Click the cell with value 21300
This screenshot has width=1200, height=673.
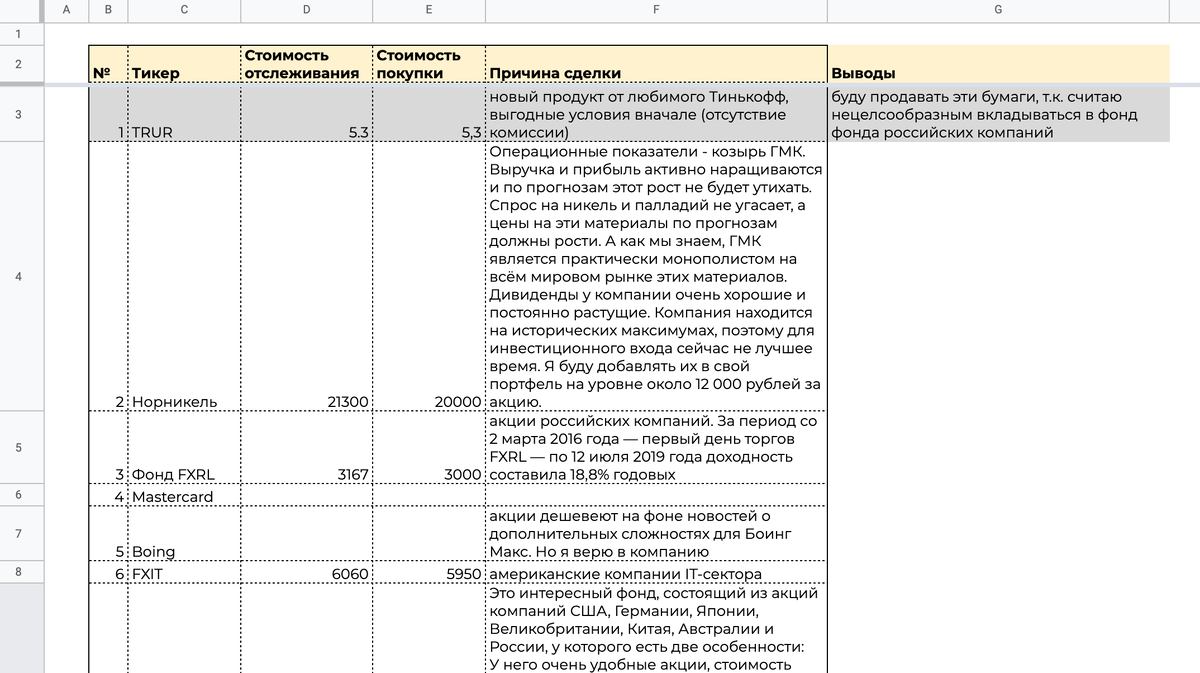[305, 401]
